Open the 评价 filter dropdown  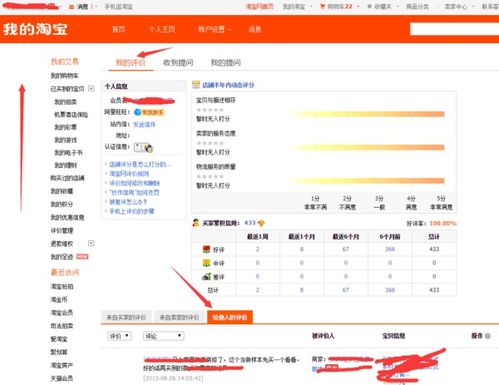[119, 336]
